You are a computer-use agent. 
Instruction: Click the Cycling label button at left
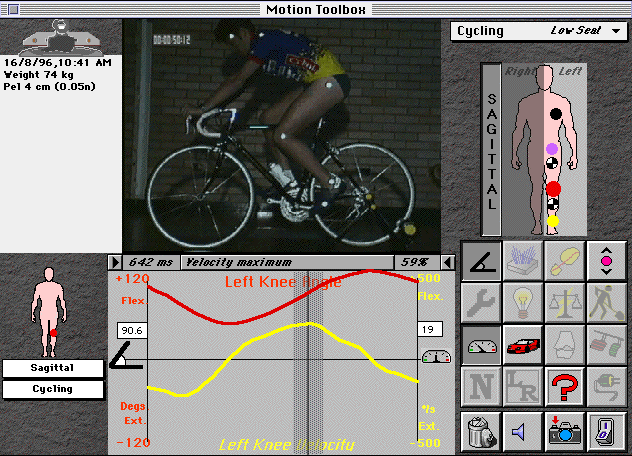click(52, 388)
